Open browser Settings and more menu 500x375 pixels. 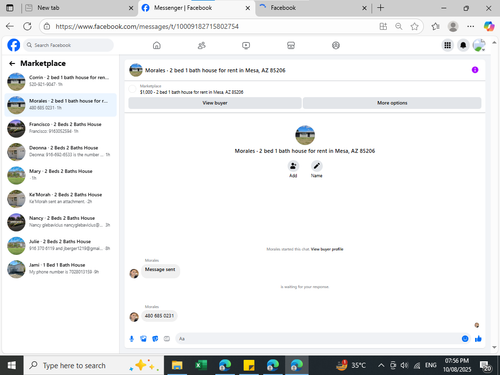pyautogui.click(x=470, y=26)
